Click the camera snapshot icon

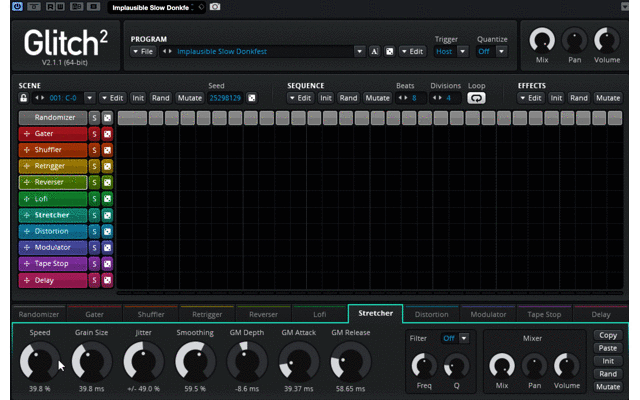coord(215,7)
